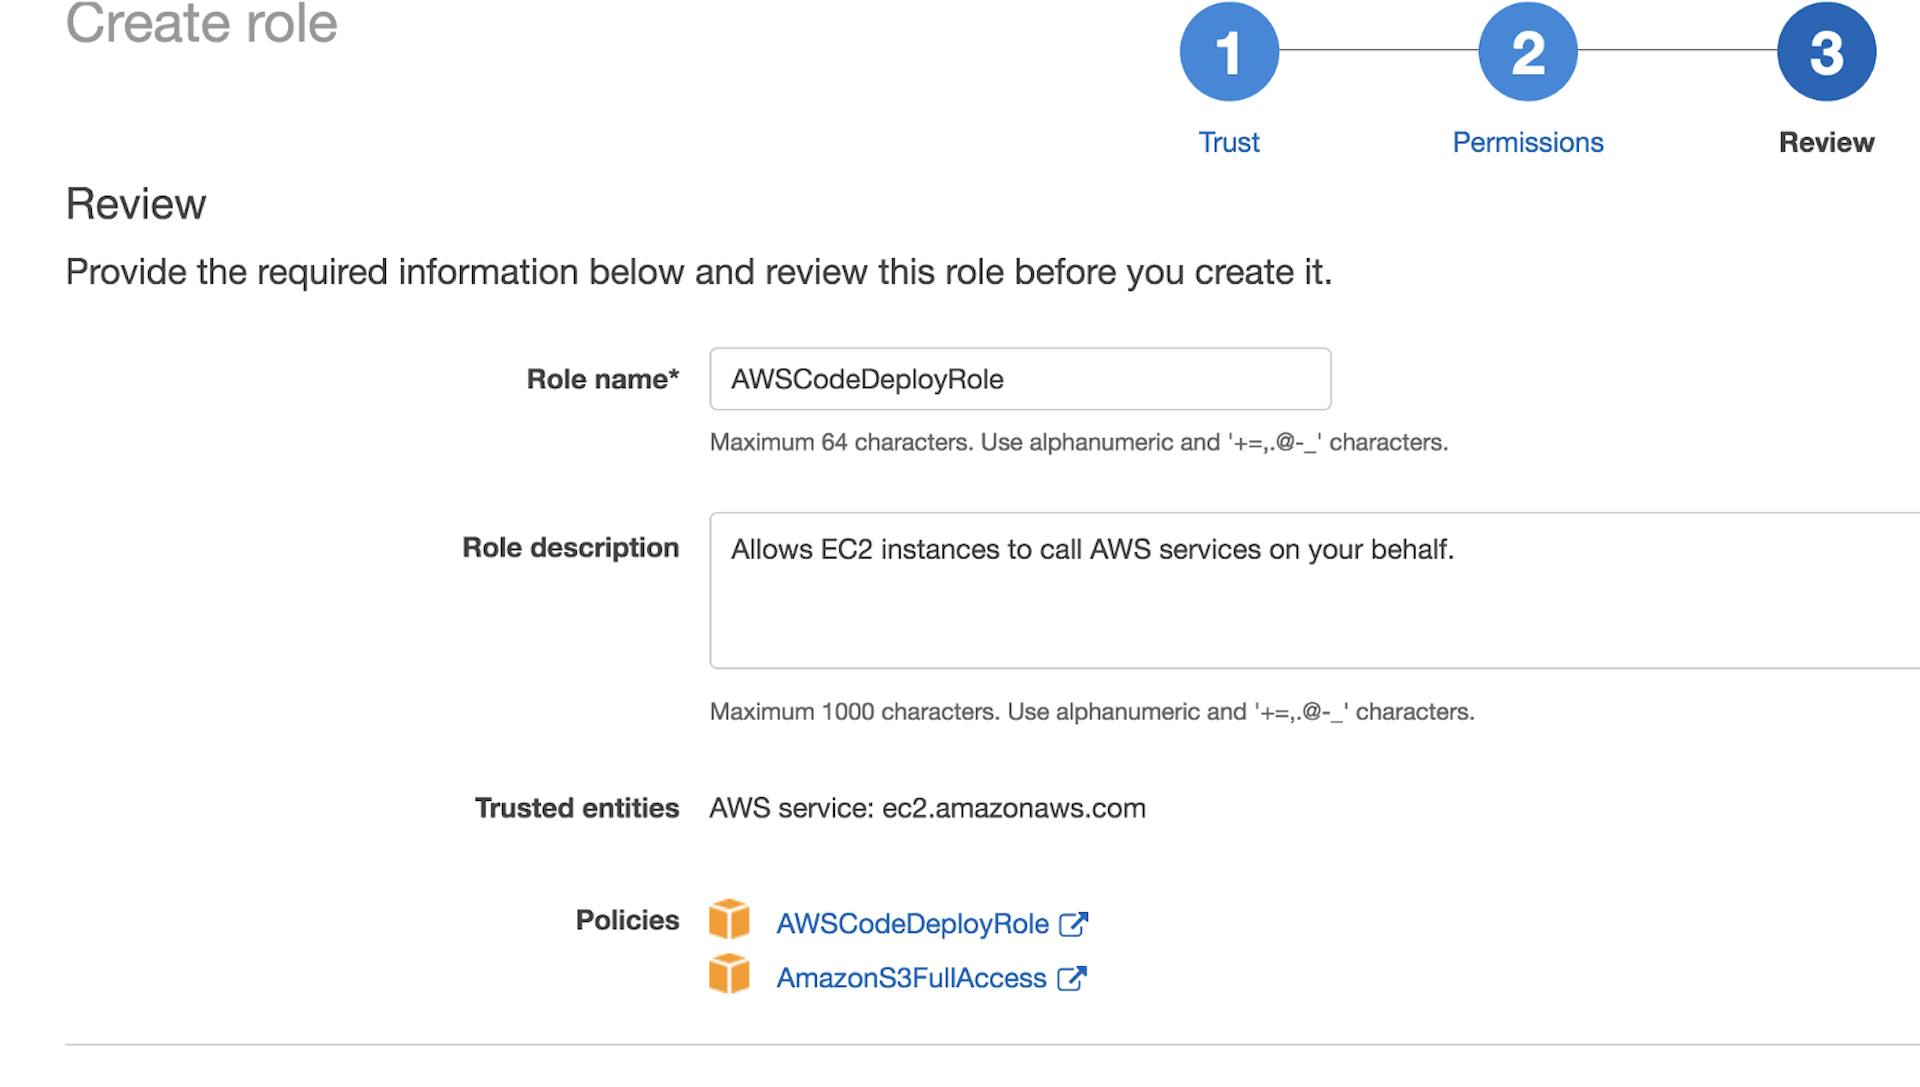Click the Maximum 64 characters hint text

(1078, 442)
